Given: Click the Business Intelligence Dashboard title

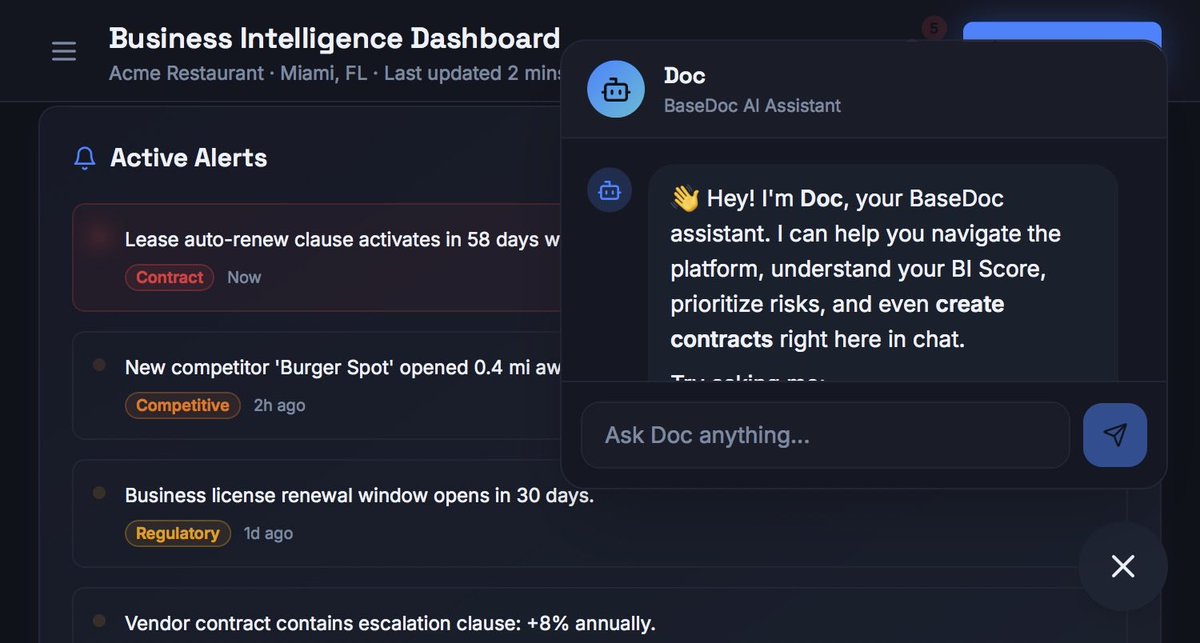Looking at the screenshot, I should click(x=334, y=38).
